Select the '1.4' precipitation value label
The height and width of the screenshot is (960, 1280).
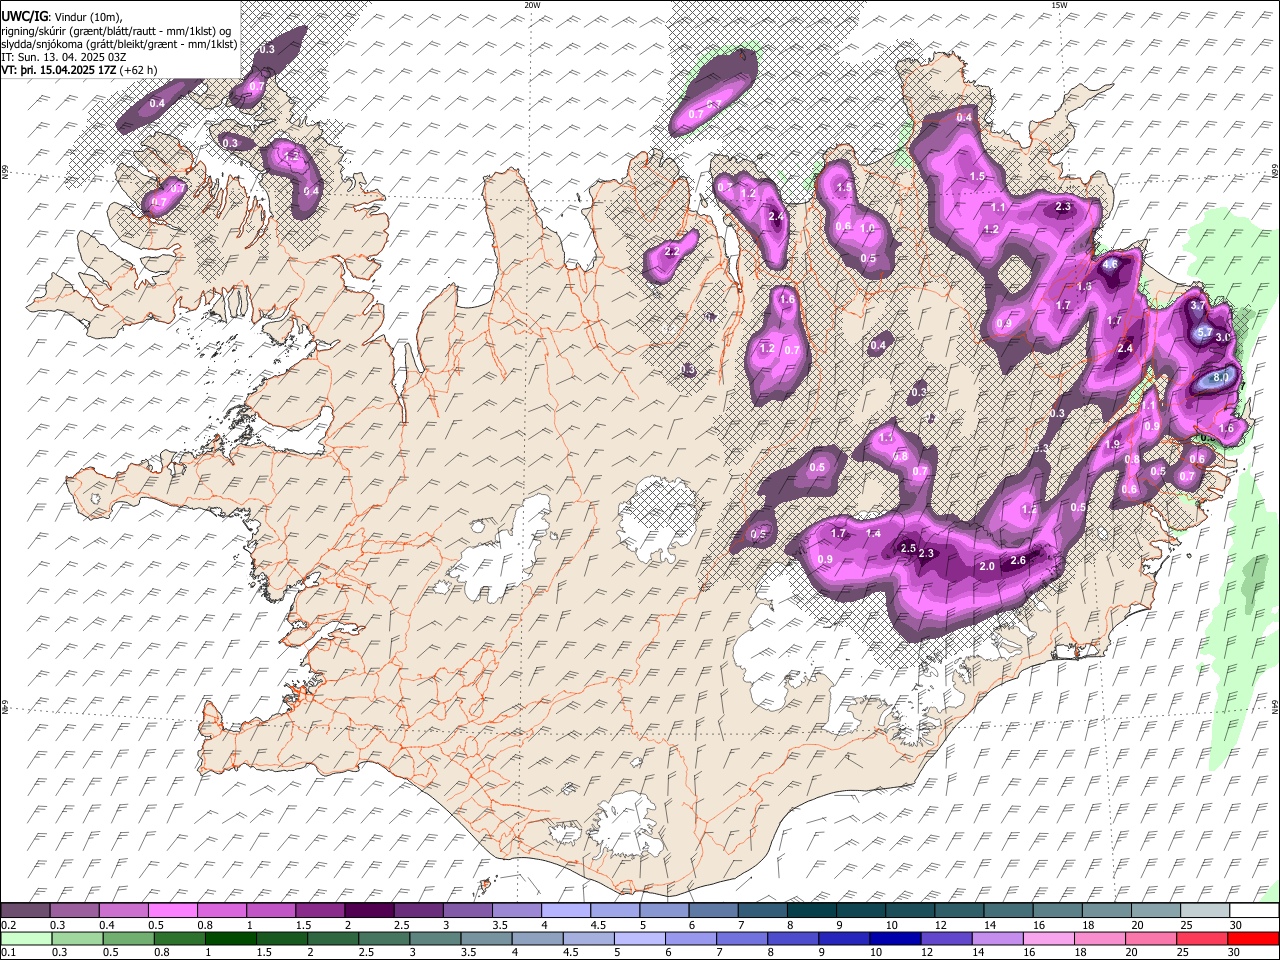click(x=873, y=534)
